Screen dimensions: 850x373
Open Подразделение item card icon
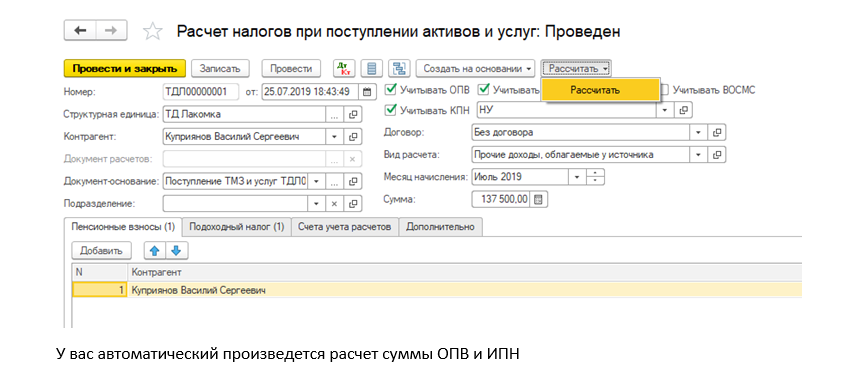pos(353,204)
